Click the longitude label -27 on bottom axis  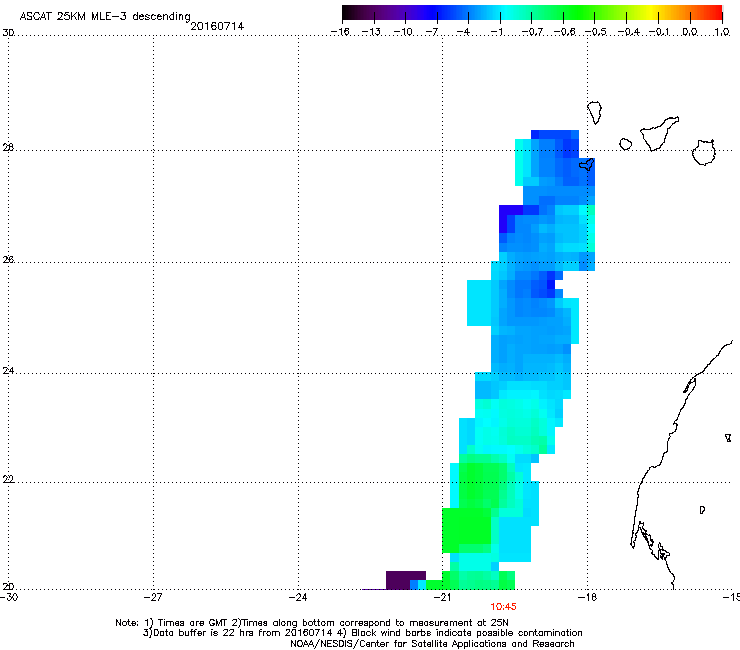tap(153, 597)
